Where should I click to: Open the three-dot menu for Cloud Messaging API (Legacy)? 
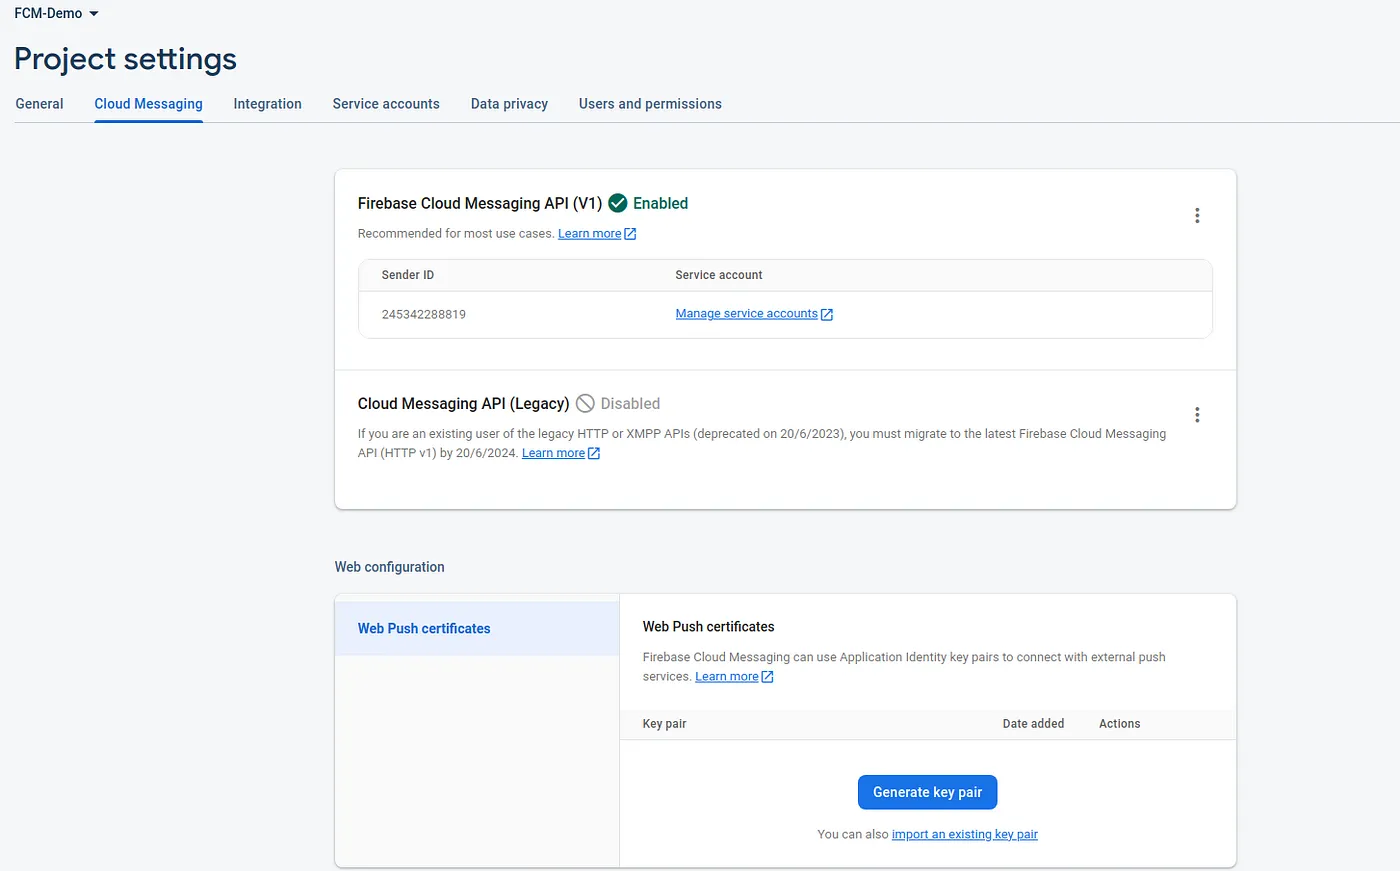[x=1197, y=415]
